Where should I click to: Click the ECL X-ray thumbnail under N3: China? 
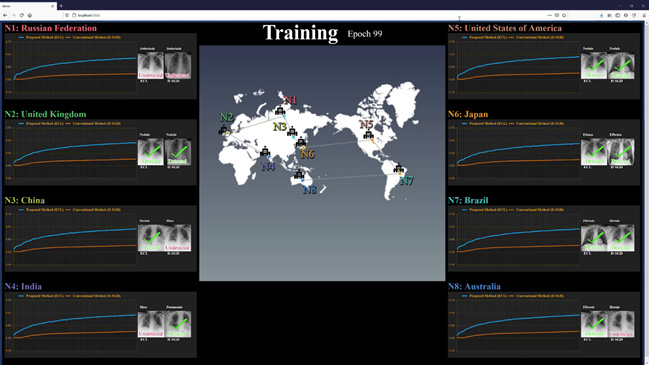[x=151, y=238]
